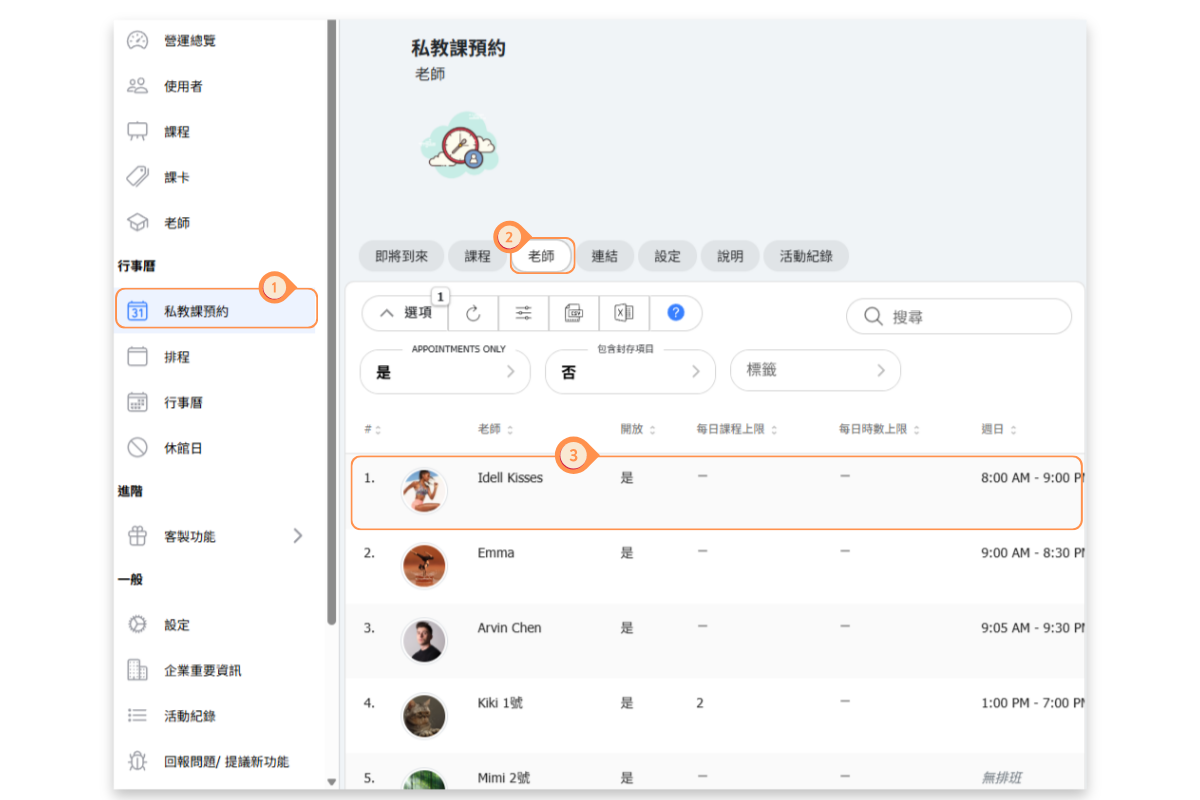The image size is (1200, 800).
Task: Sort table by 老師 column header
Action: pos(489,429)
